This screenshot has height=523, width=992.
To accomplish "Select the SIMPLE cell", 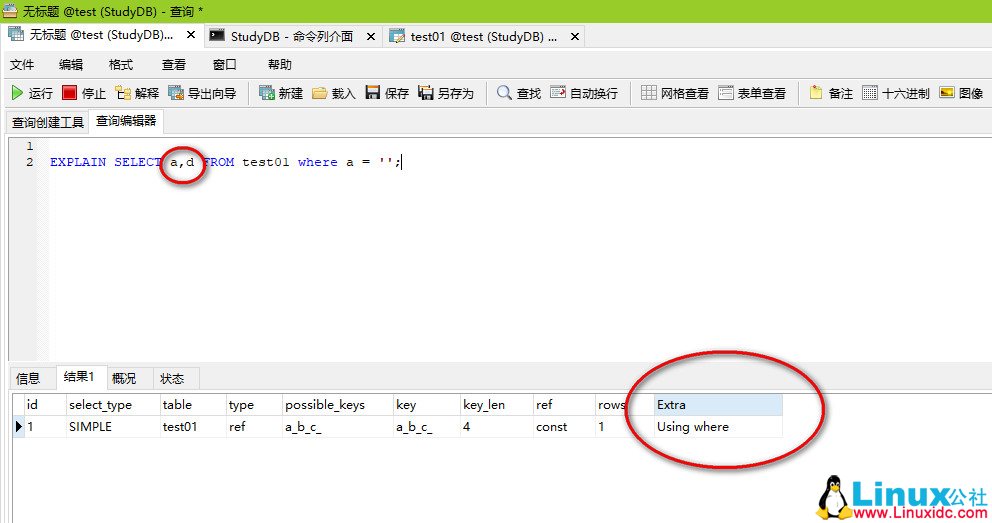I will [x=113, y=427].
